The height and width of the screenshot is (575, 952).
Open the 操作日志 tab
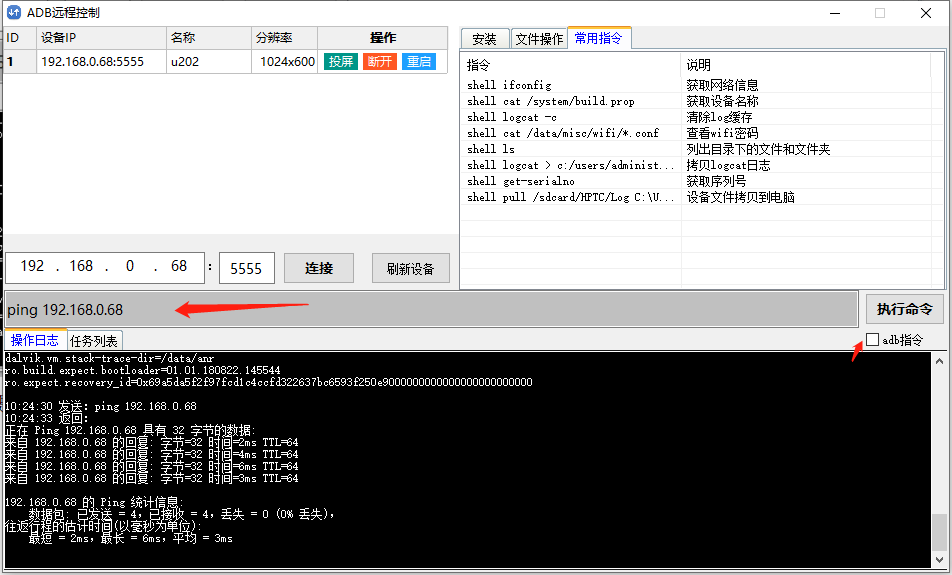[x=35, y=340]
